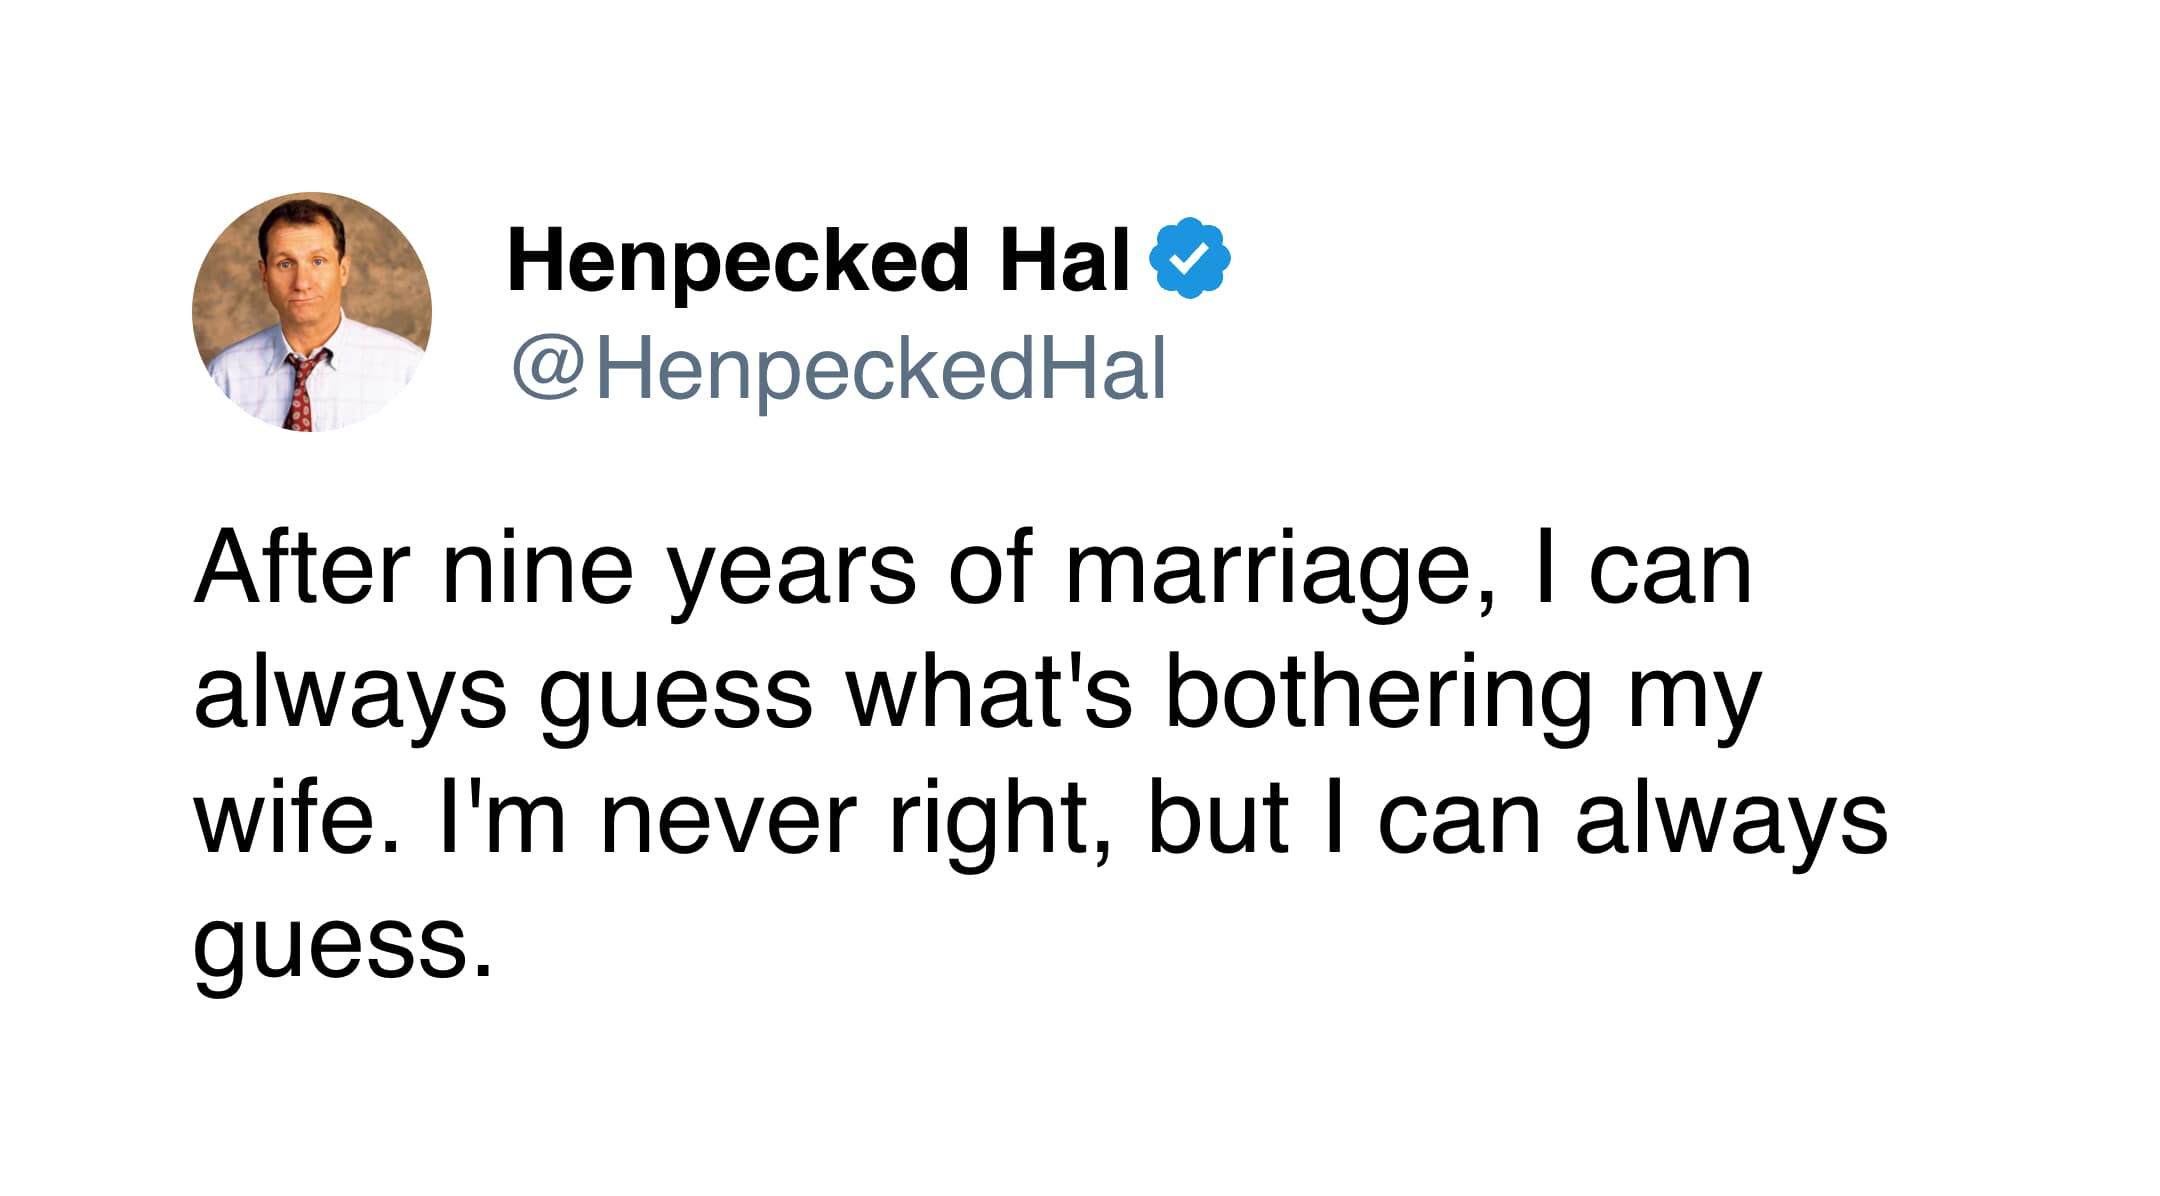Image resolution: width=2160 pixels, height=1196 pixels.
Task: Open the @HenpeckedHal handle link
Action: tap(838, 368)
